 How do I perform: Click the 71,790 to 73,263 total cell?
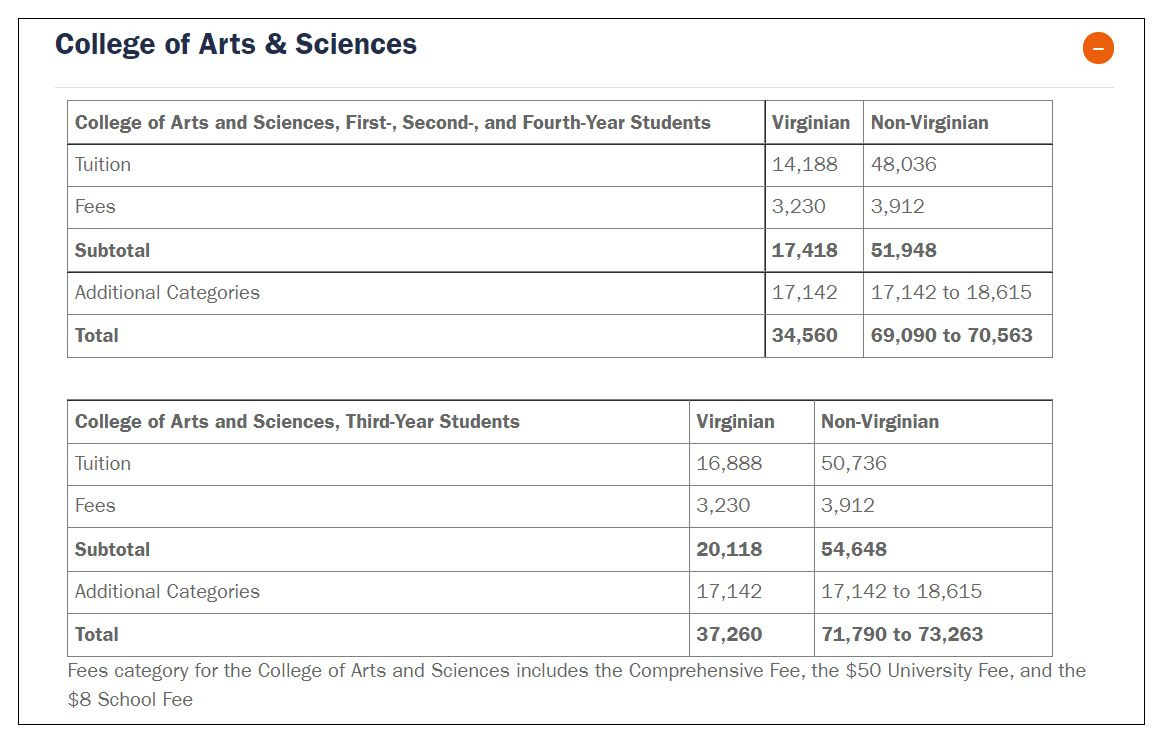(x=902, y=635)
